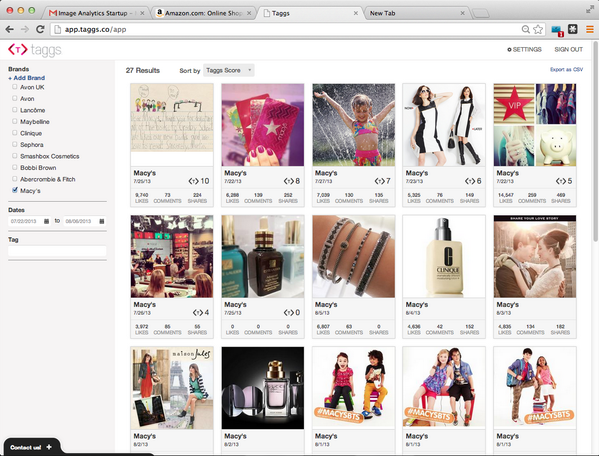Open the bracelets on wrist thumbnail
Screen dimensions: 599x456
point(353,256)
